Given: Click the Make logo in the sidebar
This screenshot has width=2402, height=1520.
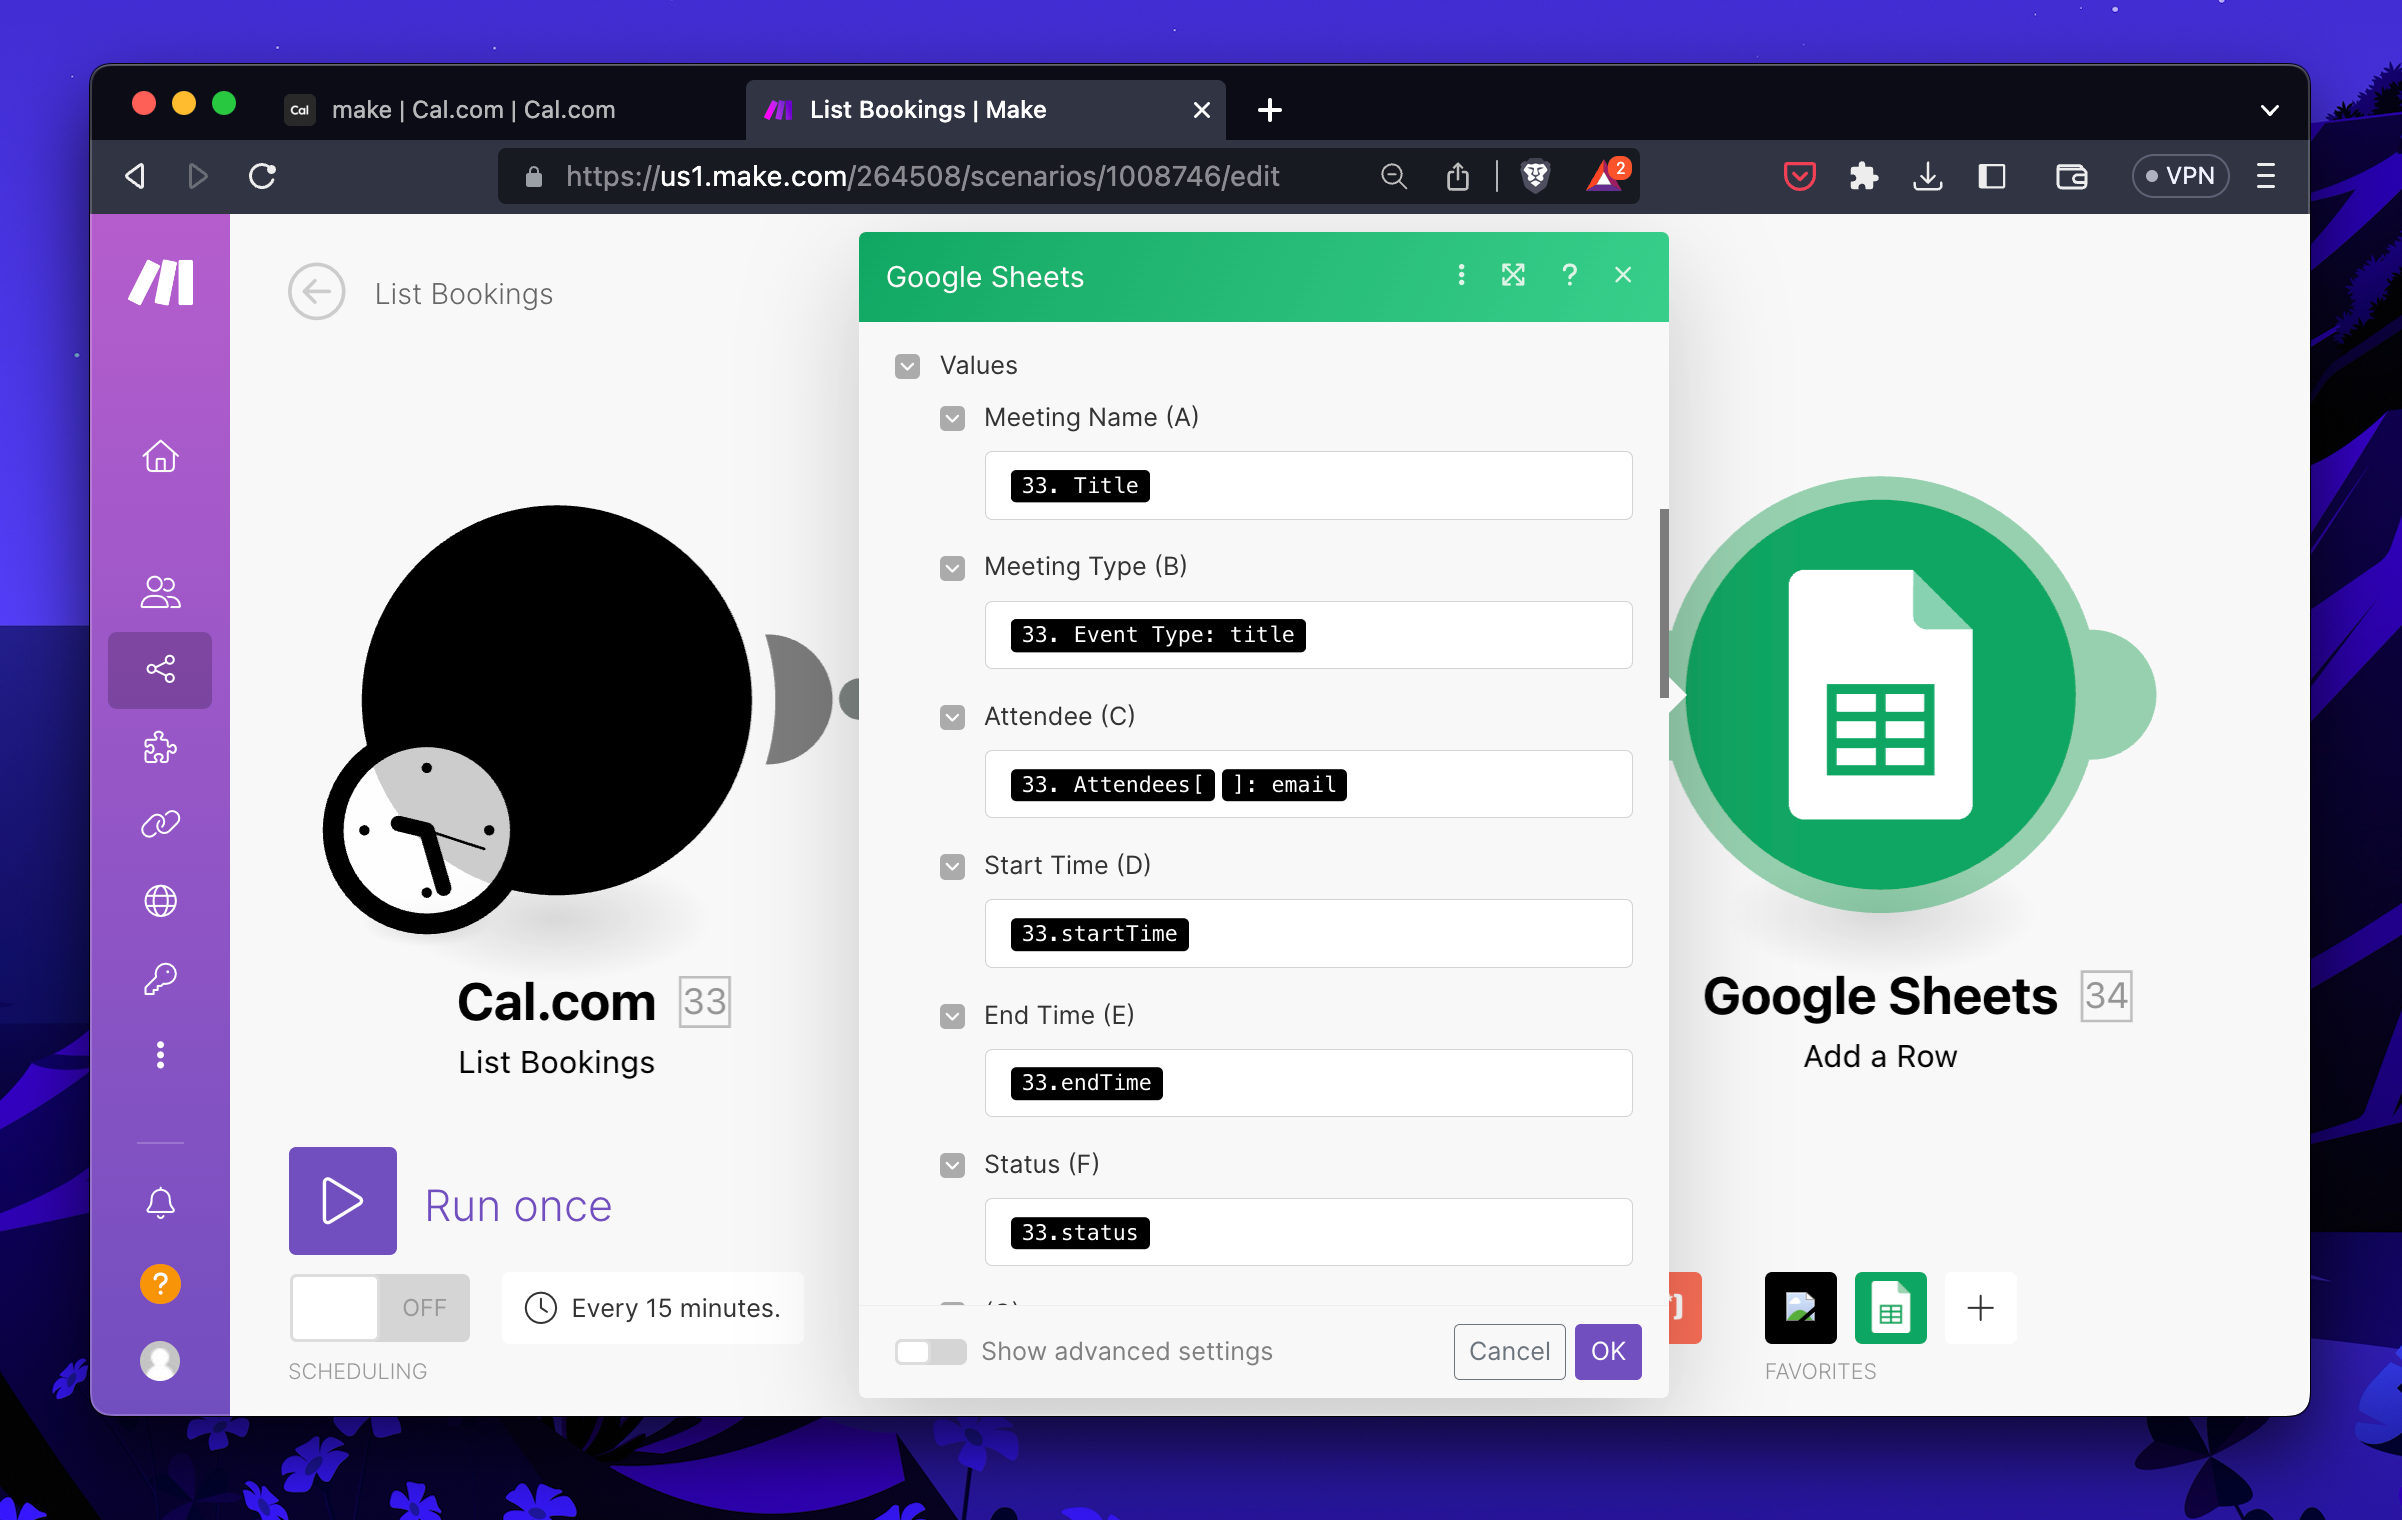Looking at the screenshot, I should [x=161, y=283].
